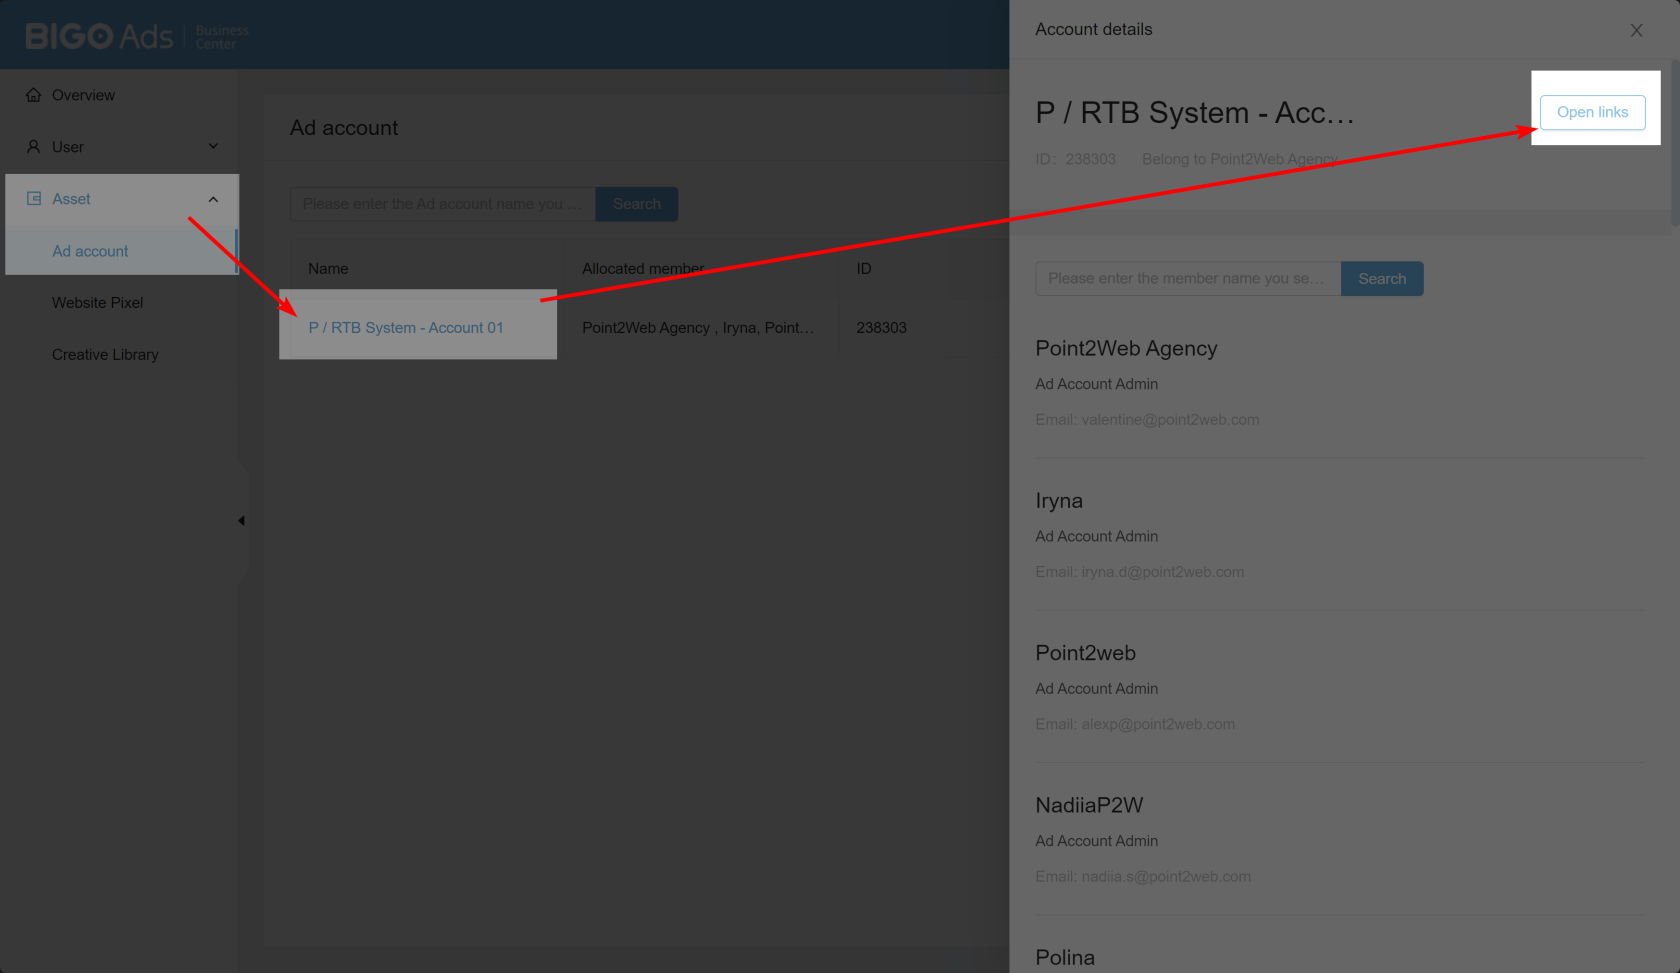Click Belong to Point2Web Agency text
This screenshot has width=1680, height=973.
click(1240, 159)
